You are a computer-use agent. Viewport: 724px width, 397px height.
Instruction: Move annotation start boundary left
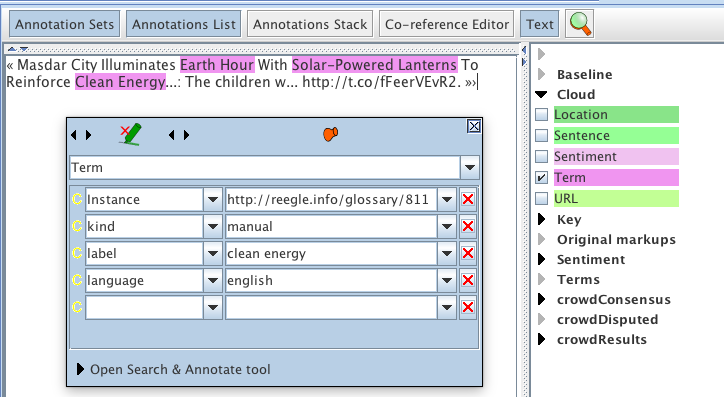point(74,135)
